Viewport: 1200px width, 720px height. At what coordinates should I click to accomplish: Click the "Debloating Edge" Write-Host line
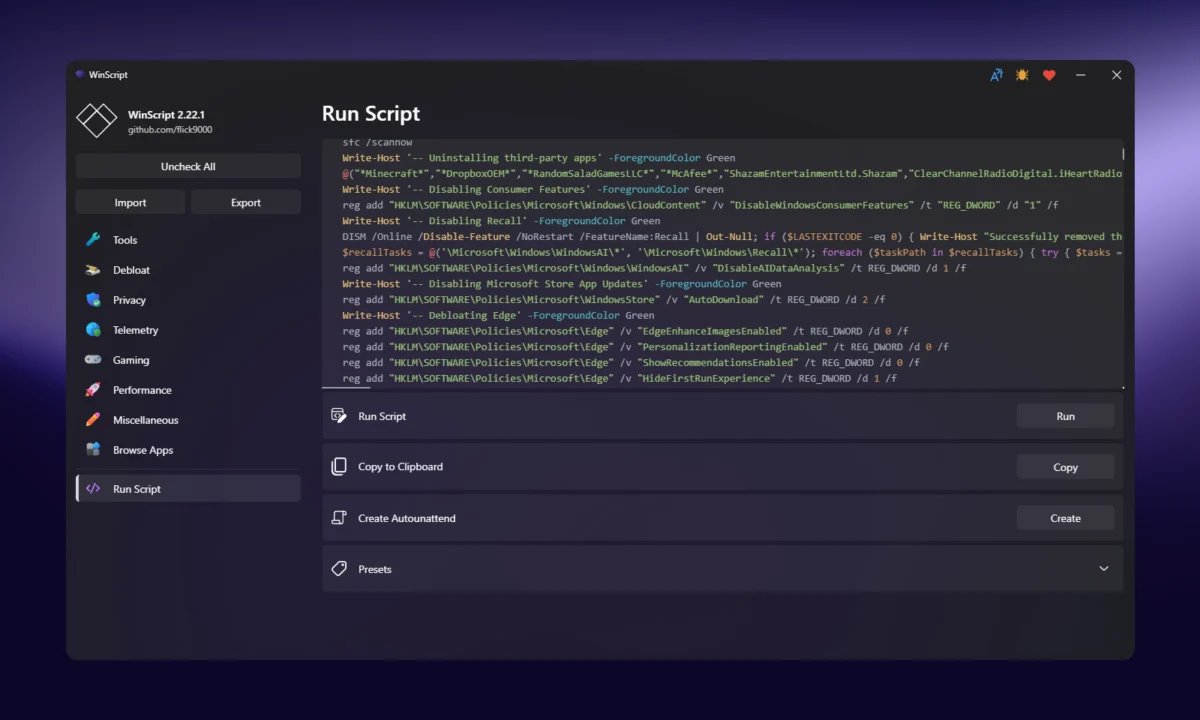(x=498, y=316)
